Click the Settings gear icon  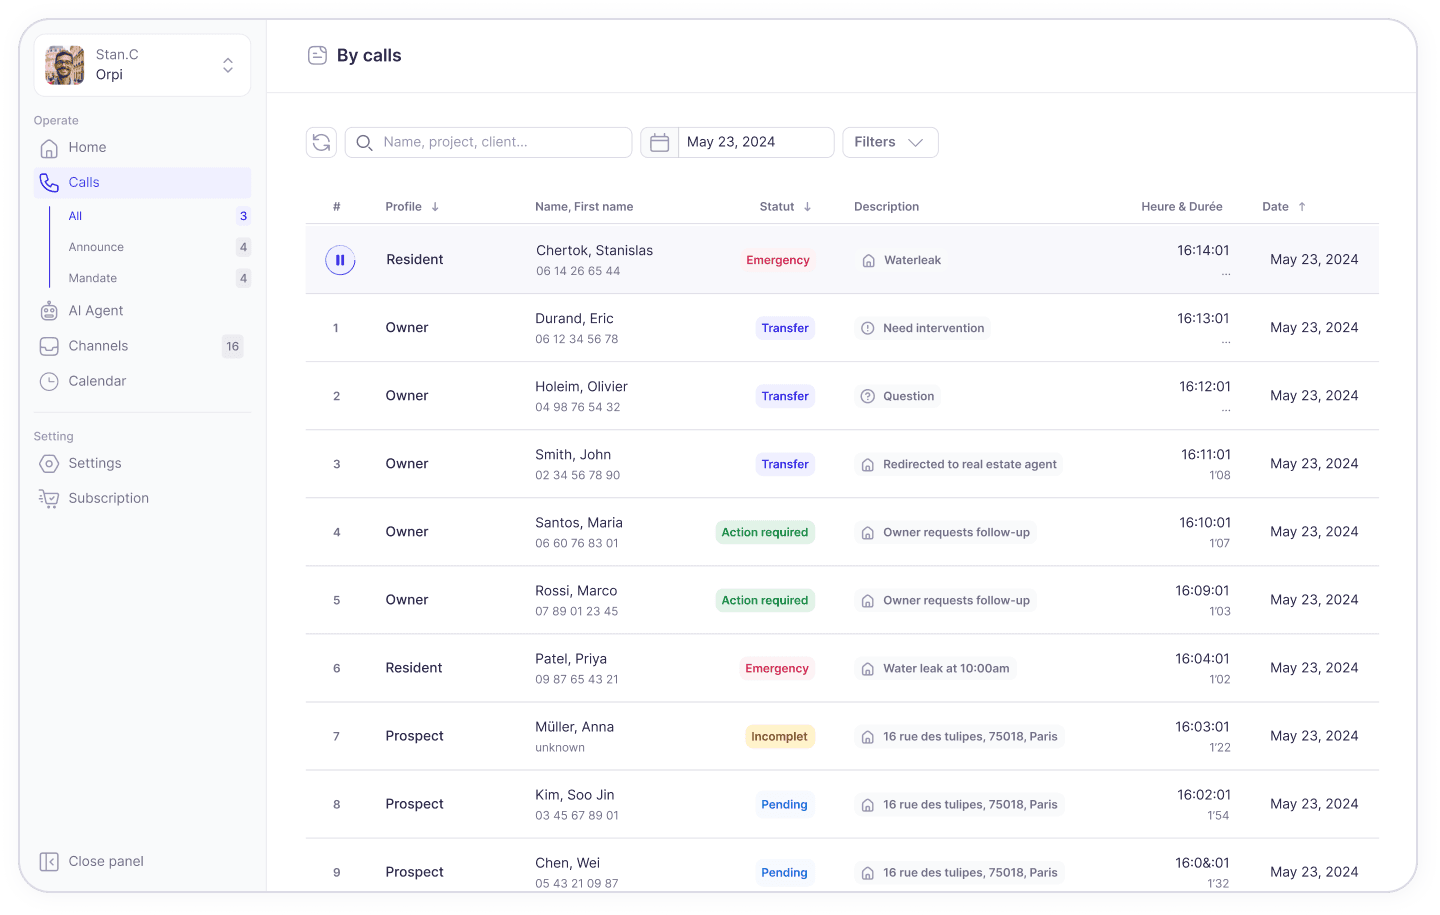(x=49, y=464)
